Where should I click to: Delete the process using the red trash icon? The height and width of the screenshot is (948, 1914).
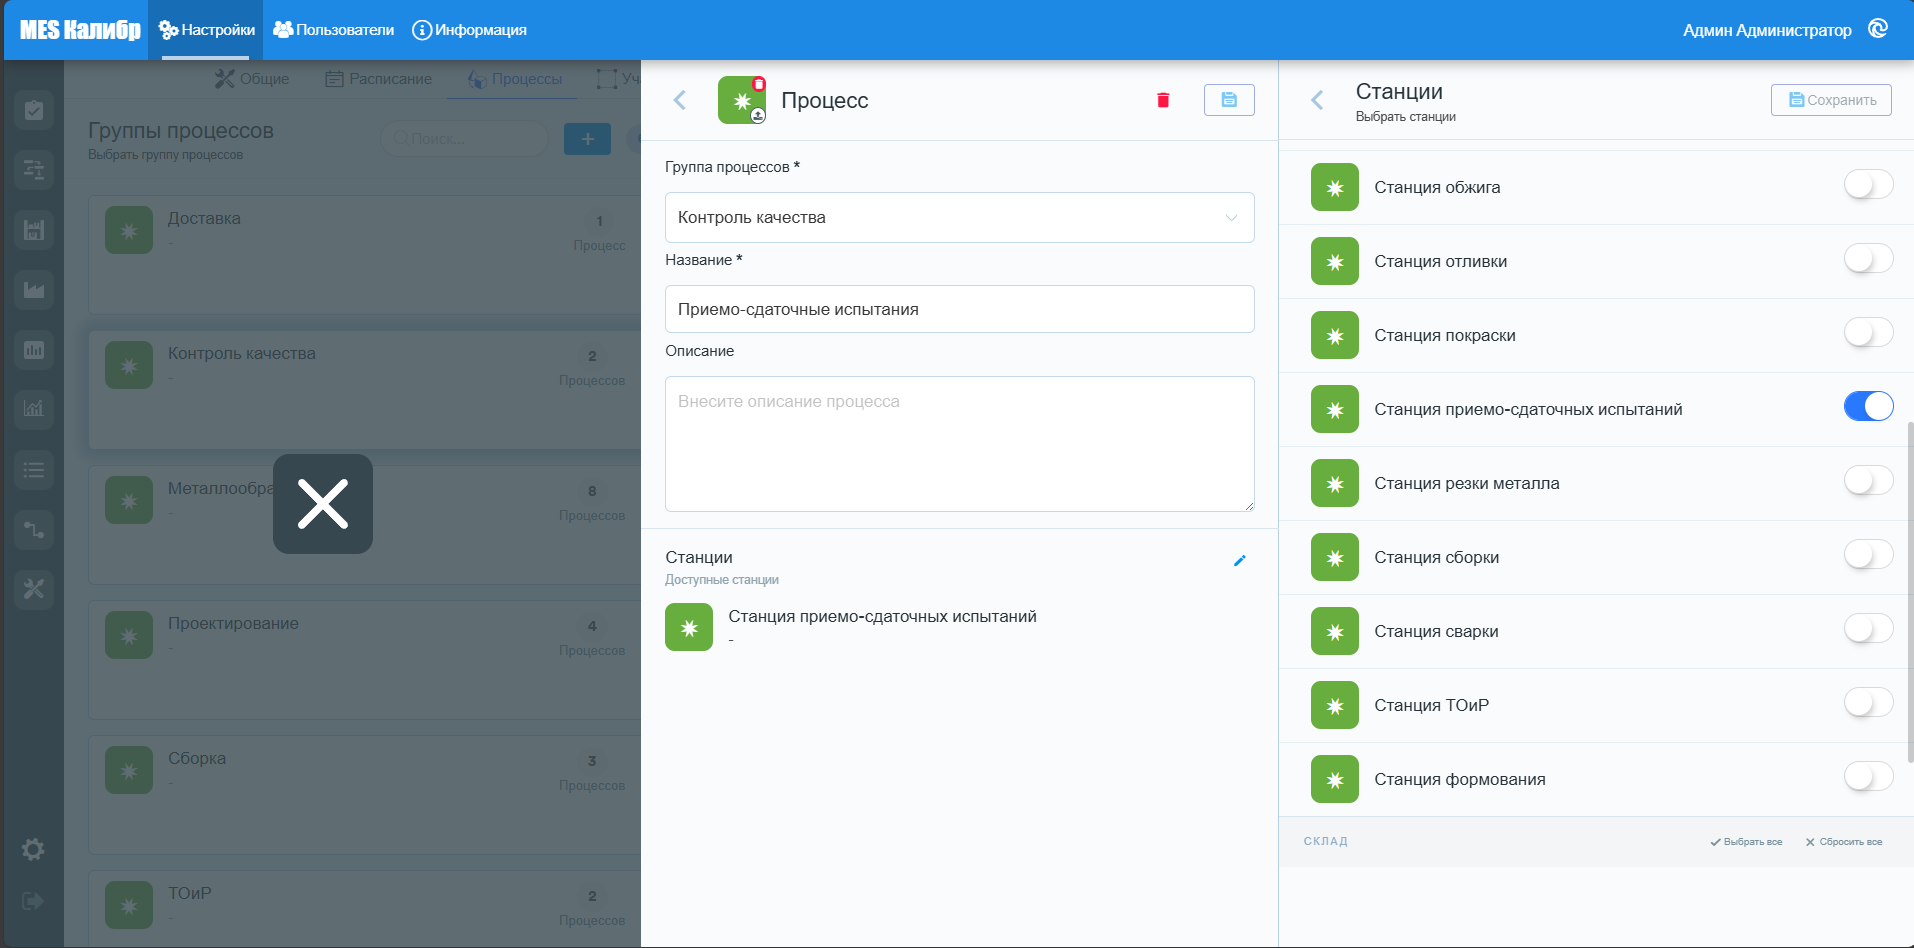tap(1163, 100)
